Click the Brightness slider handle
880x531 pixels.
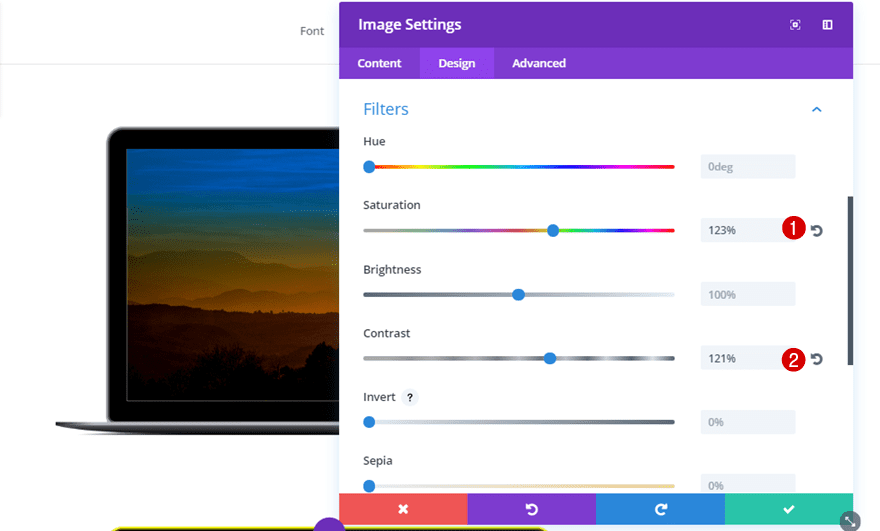coord(518,295)
